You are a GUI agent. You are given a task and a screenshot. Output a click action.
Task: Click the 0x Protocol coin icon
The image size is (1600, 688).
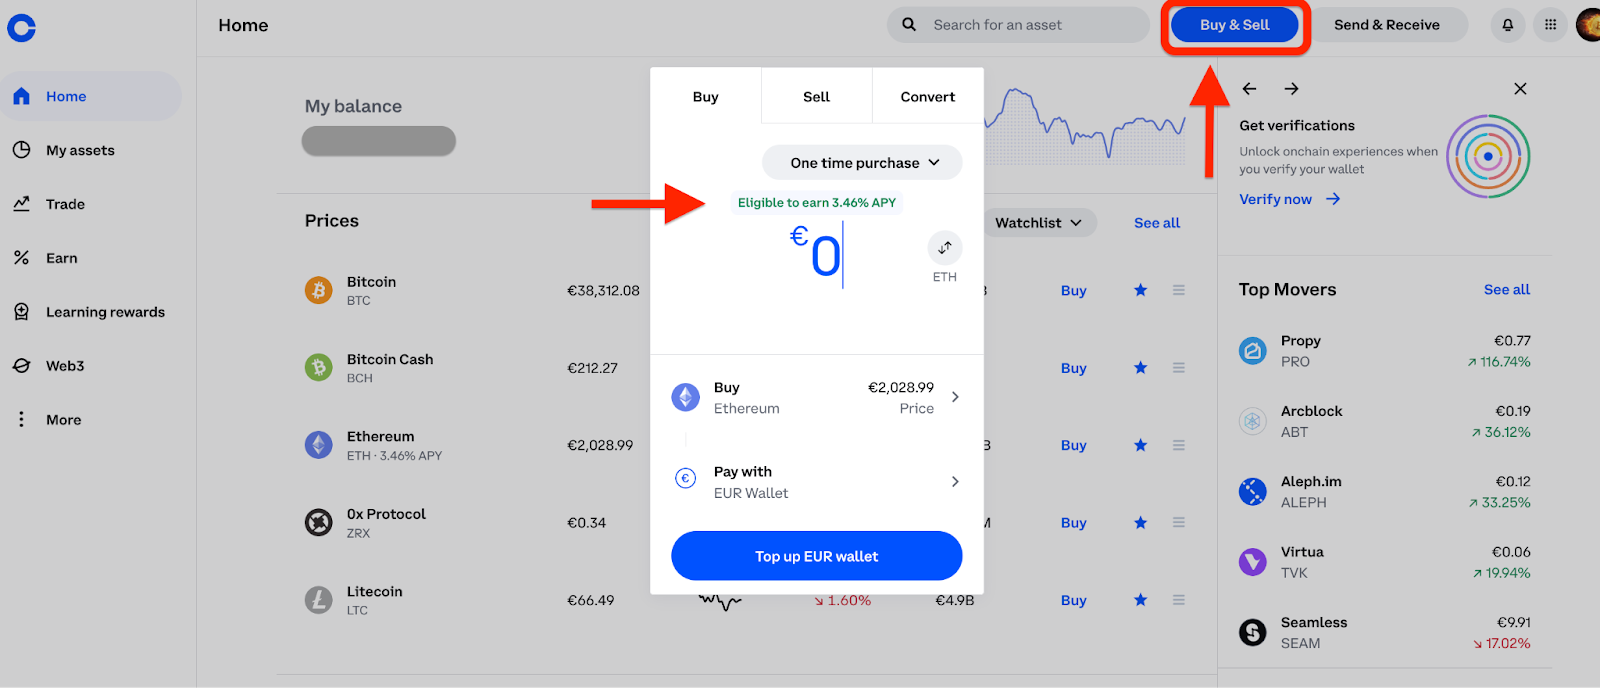tap(318, 522)
